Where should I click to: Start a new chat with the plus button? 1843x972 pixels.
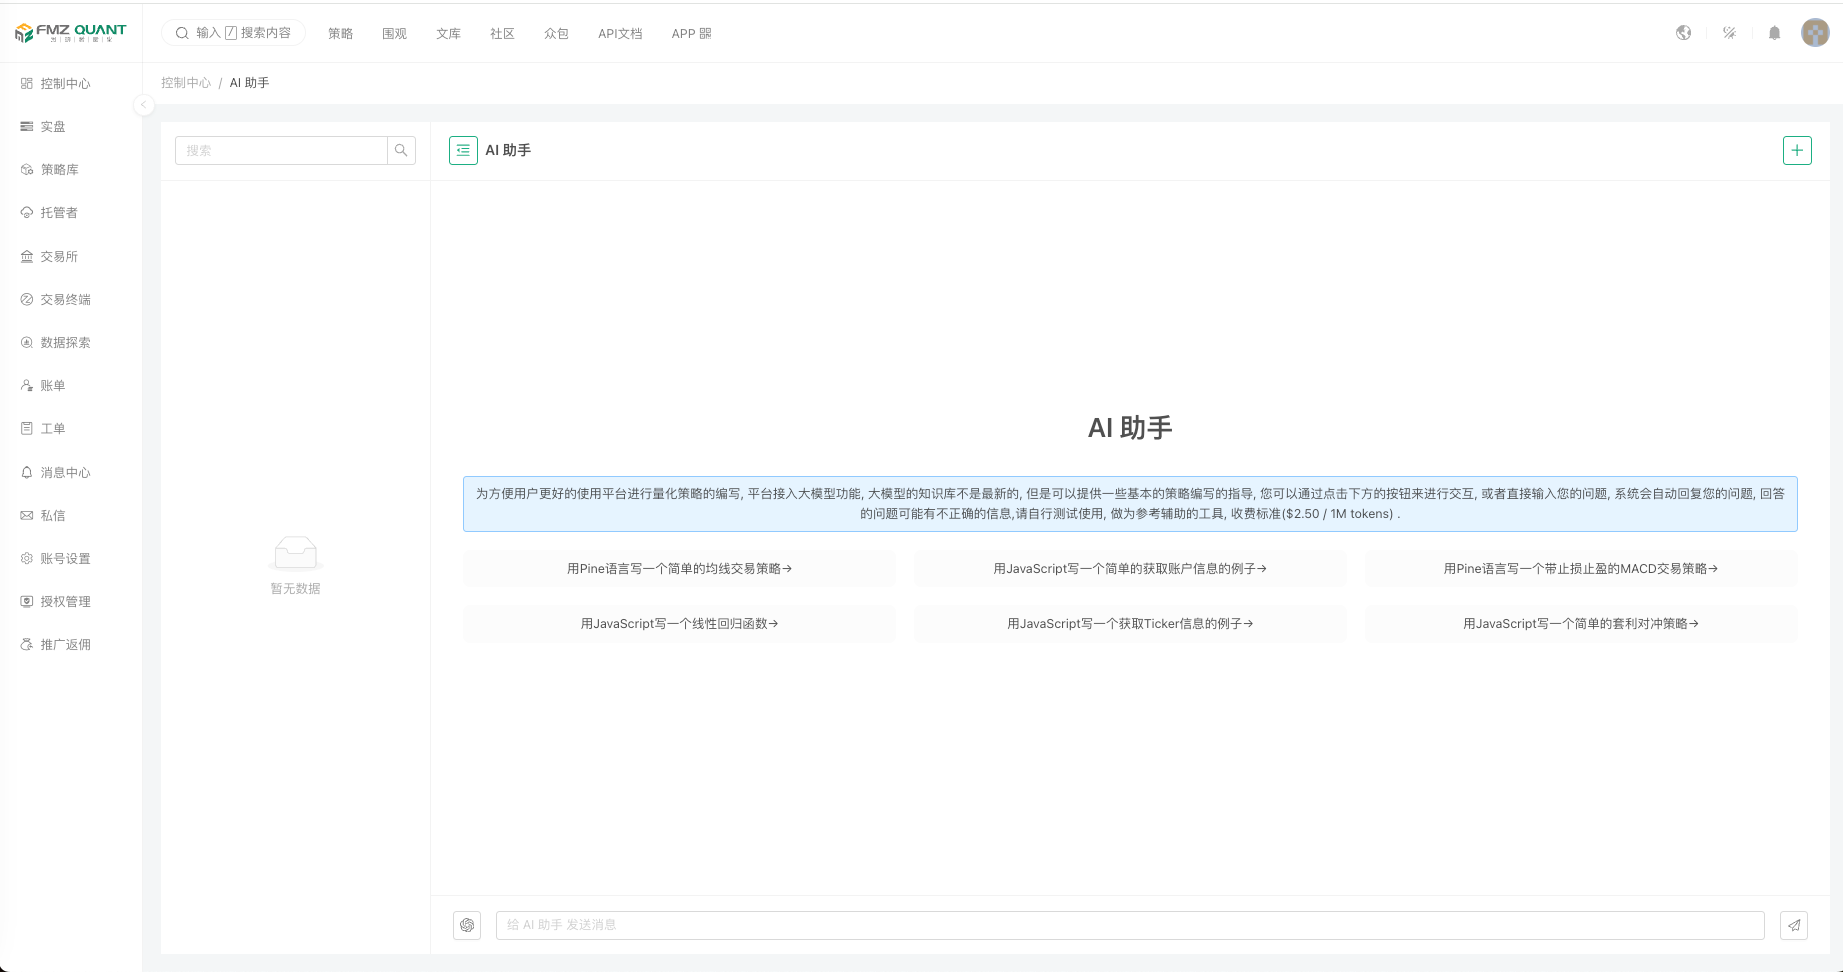(x=1796, y=150)
